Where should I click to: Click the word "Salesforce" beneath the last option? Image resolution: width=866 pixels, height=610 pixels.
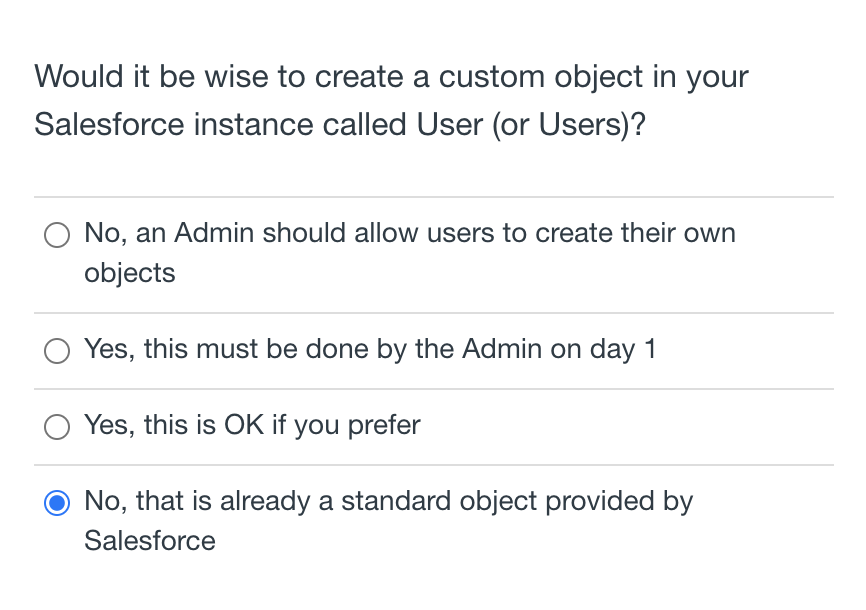(x=149, y=541)
